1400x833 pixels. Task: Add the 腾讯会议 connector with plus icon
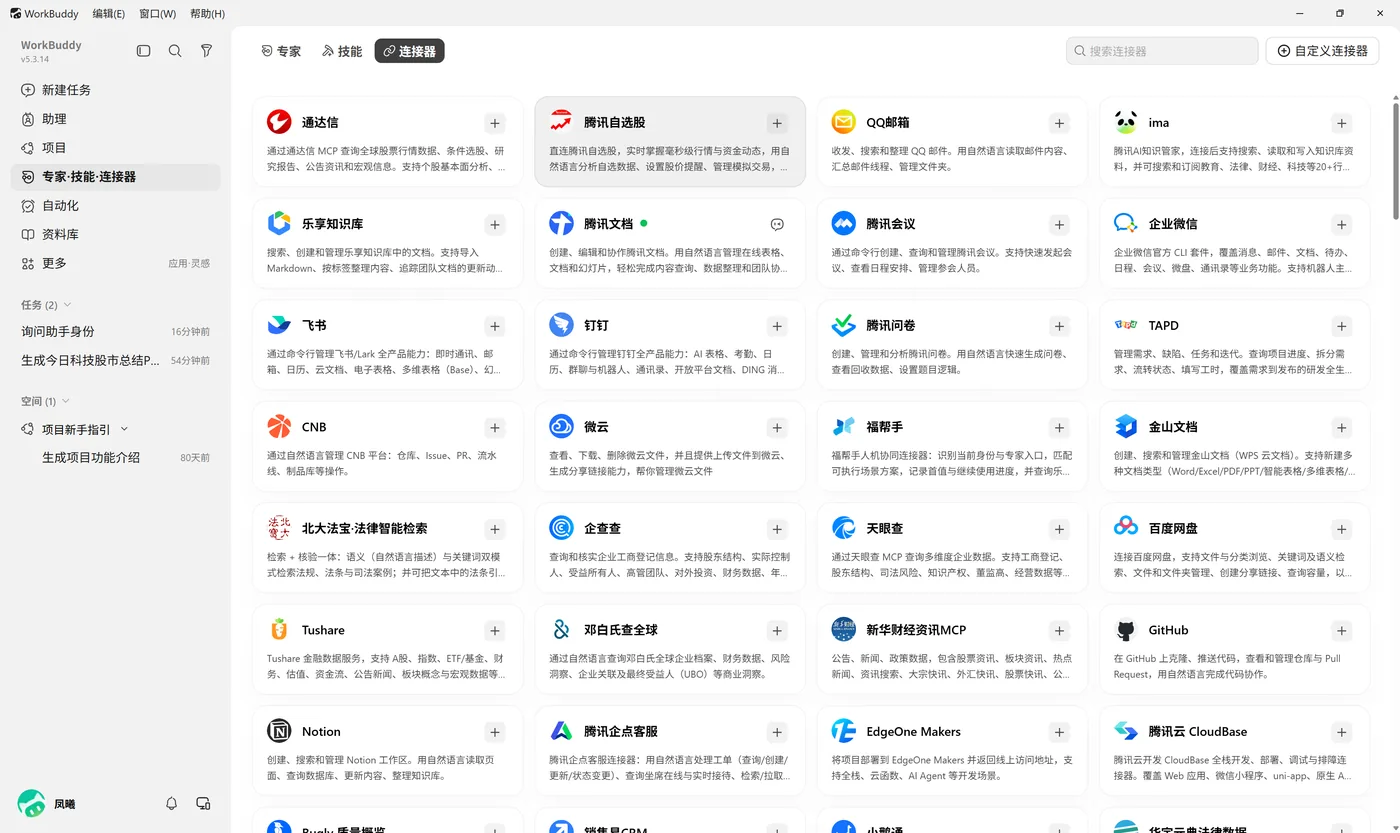pos(1059,225)
